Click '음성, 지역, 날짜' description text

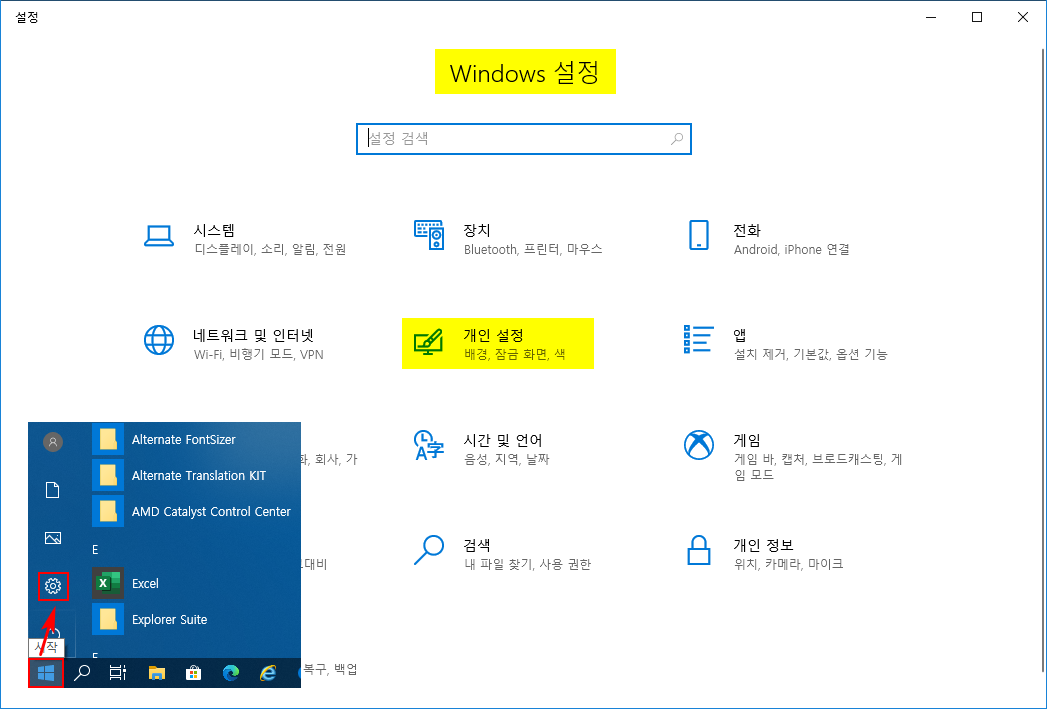(x=506, y=459)
